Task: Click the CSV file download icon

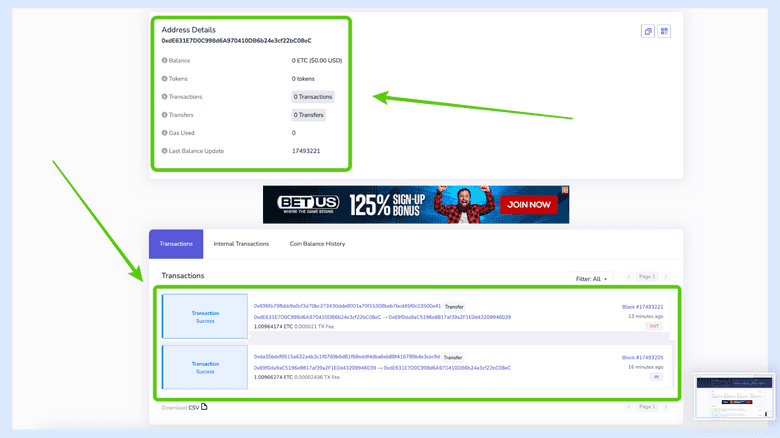Action: [205, 407]
